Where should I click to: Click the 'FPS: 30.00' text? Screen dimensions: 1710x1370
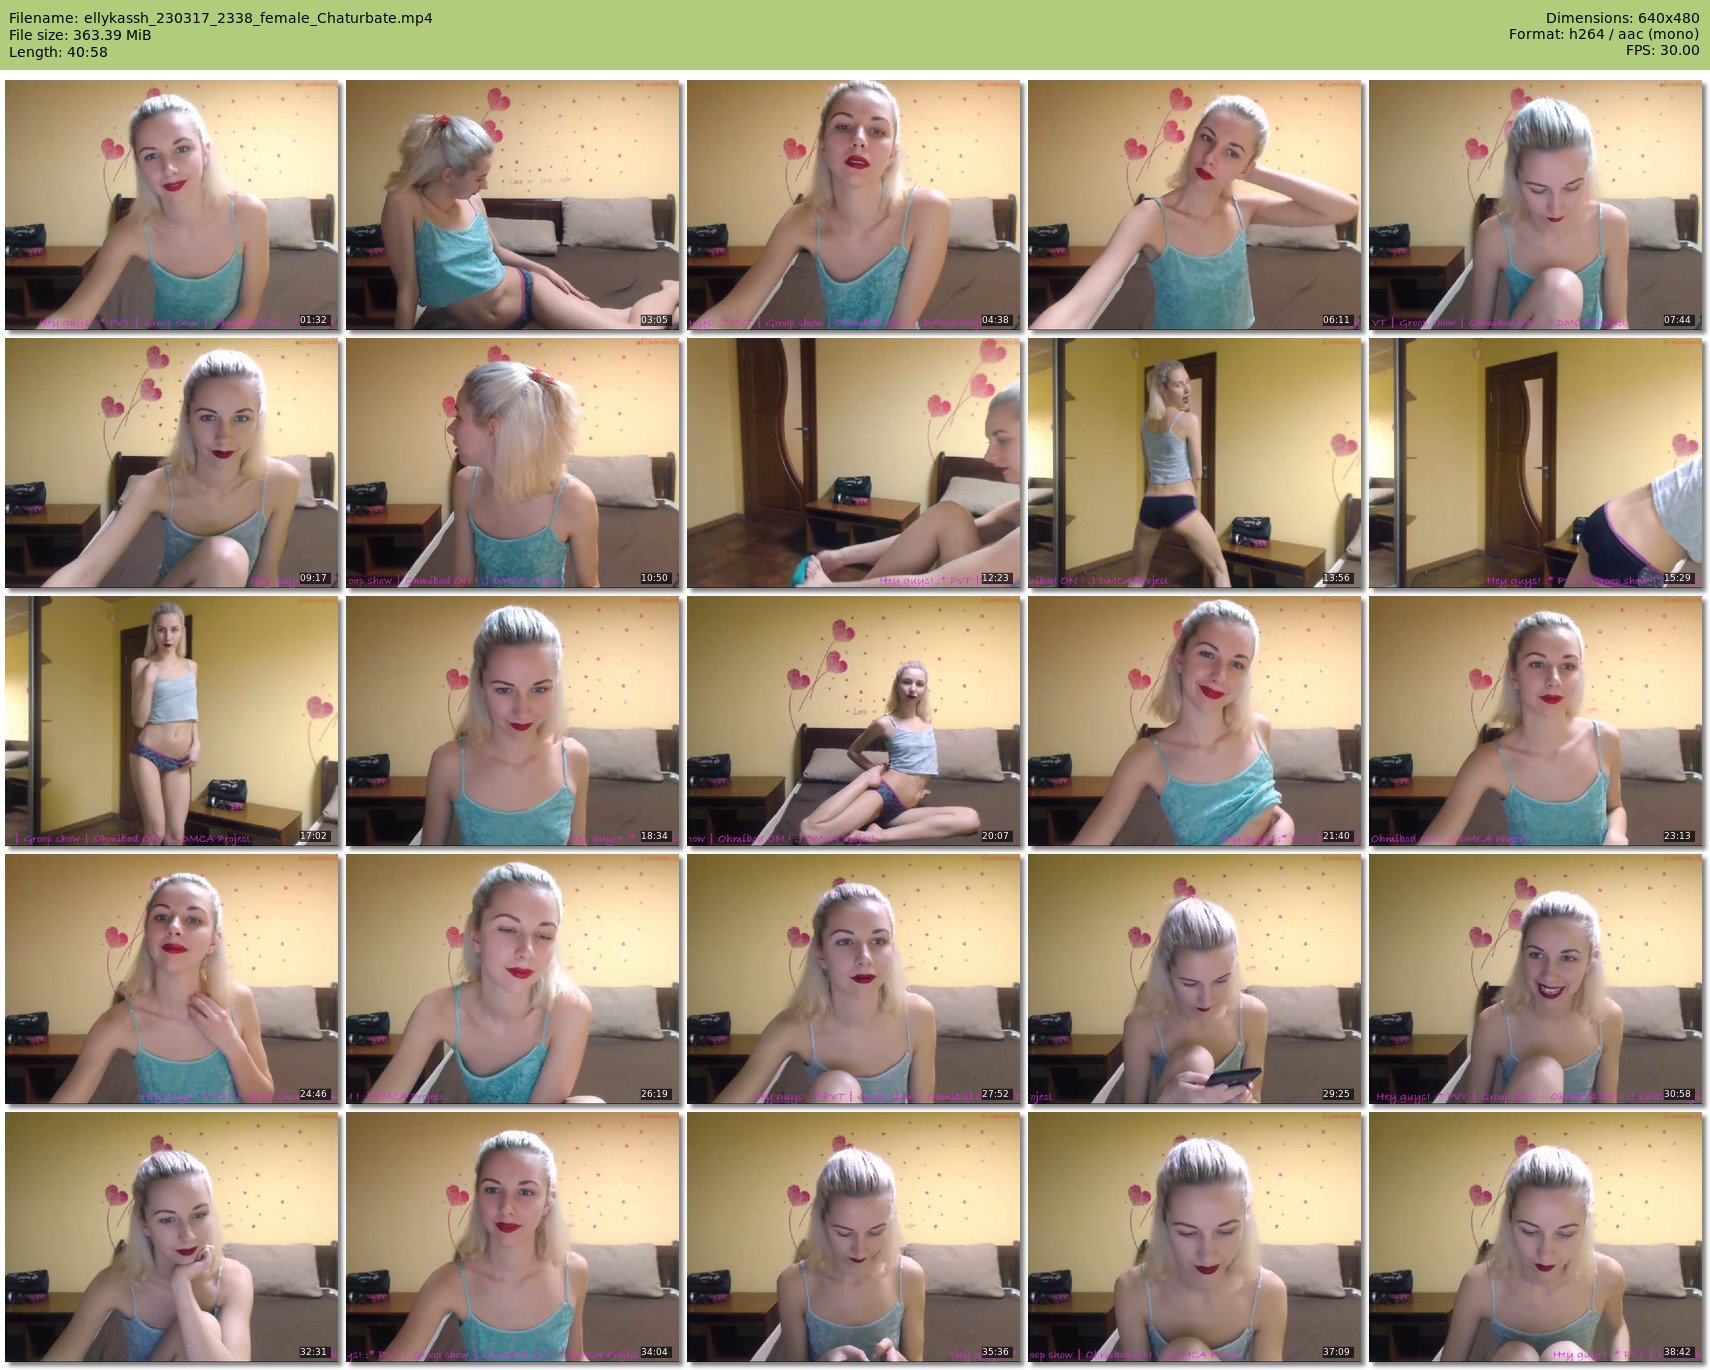tap(1662, 51)
